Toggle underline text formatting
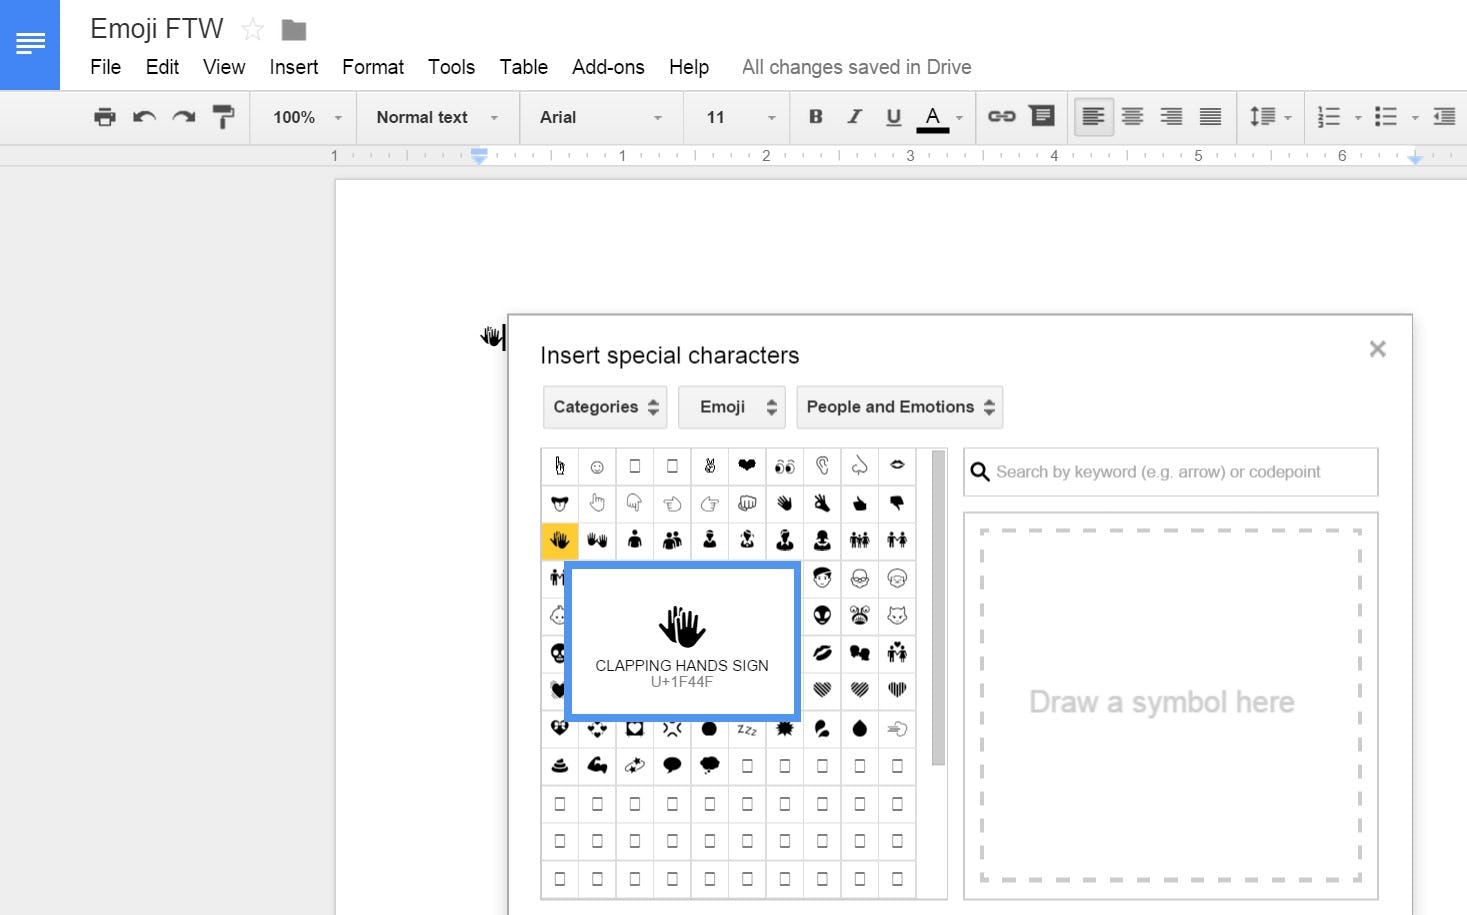The width and height of the screenshot is (1467, 915). coord(892,117)
